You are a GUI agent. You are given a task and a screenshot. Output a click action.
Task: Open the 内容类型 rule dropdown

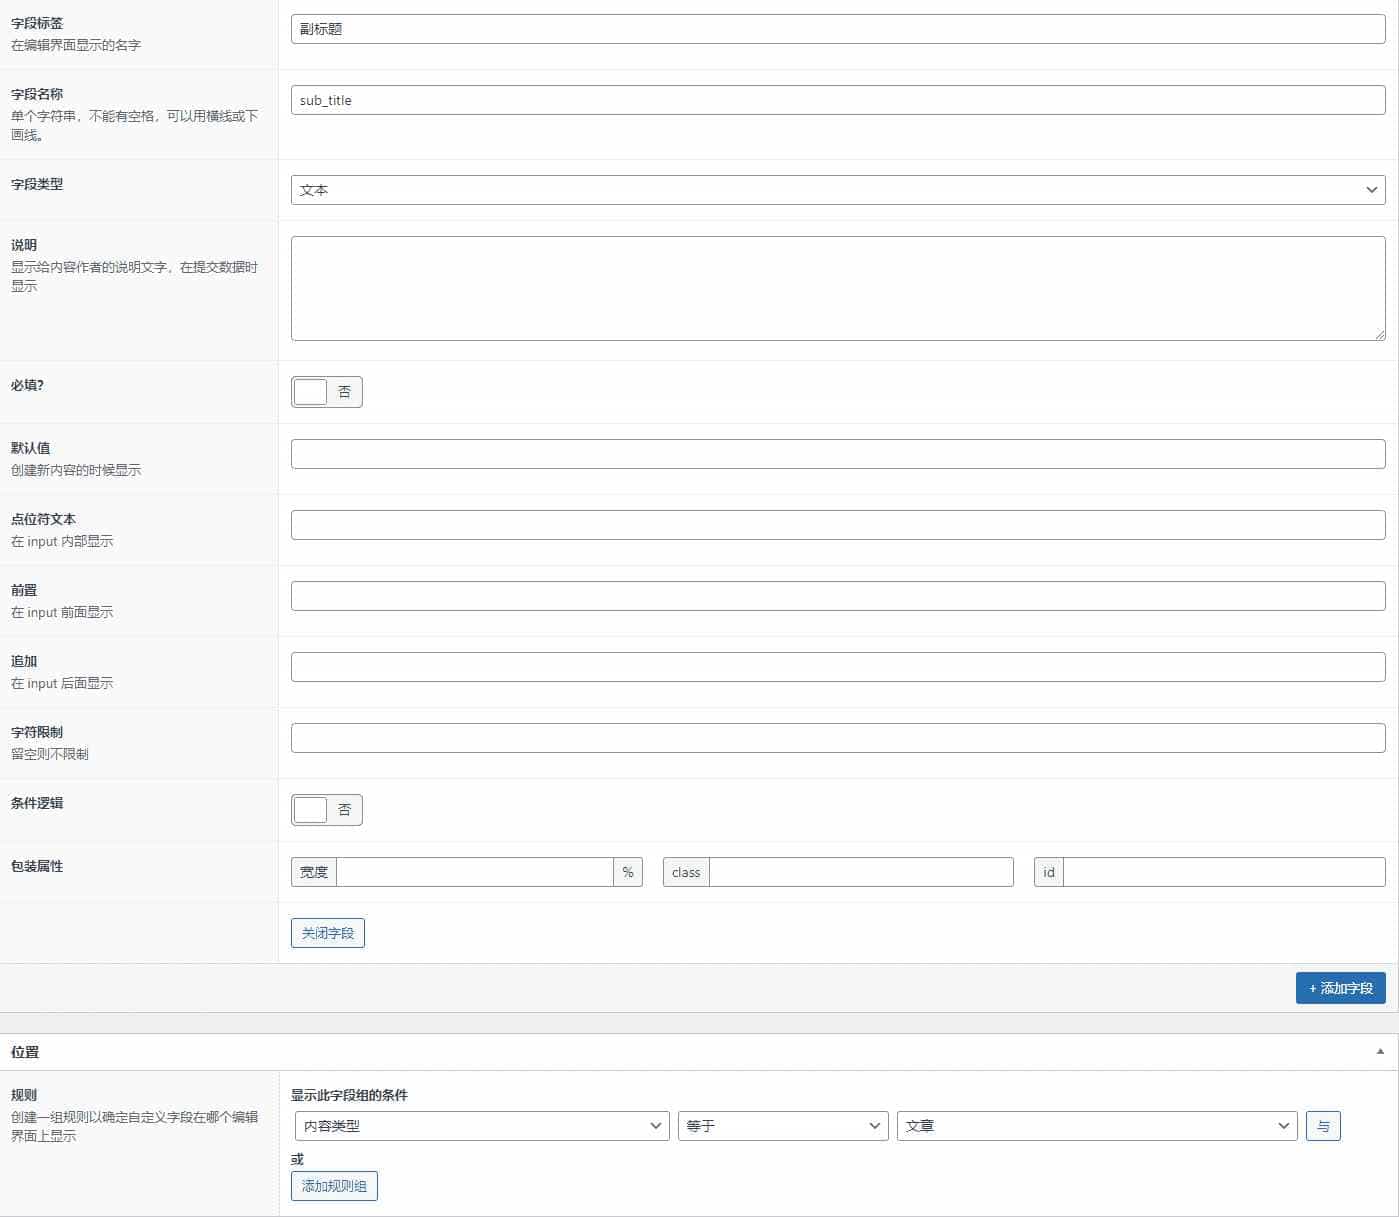point(482,1126)
